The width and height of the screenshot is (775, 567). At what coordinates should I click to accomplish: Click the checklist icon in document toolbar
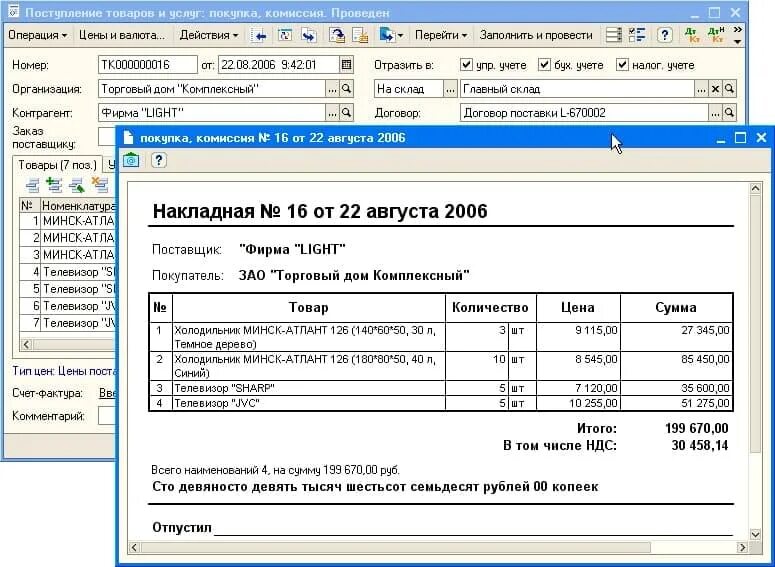(x=638, y=35)
